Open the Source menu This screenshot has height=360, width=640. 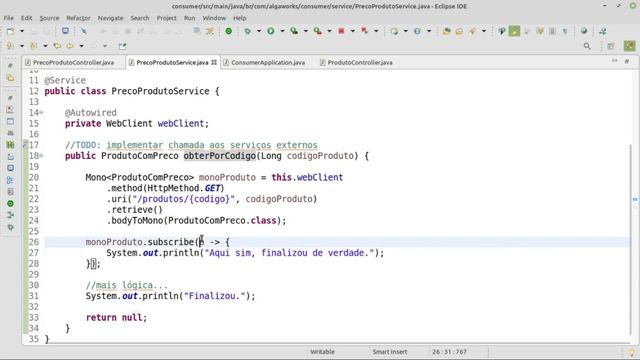click(49, 18)
